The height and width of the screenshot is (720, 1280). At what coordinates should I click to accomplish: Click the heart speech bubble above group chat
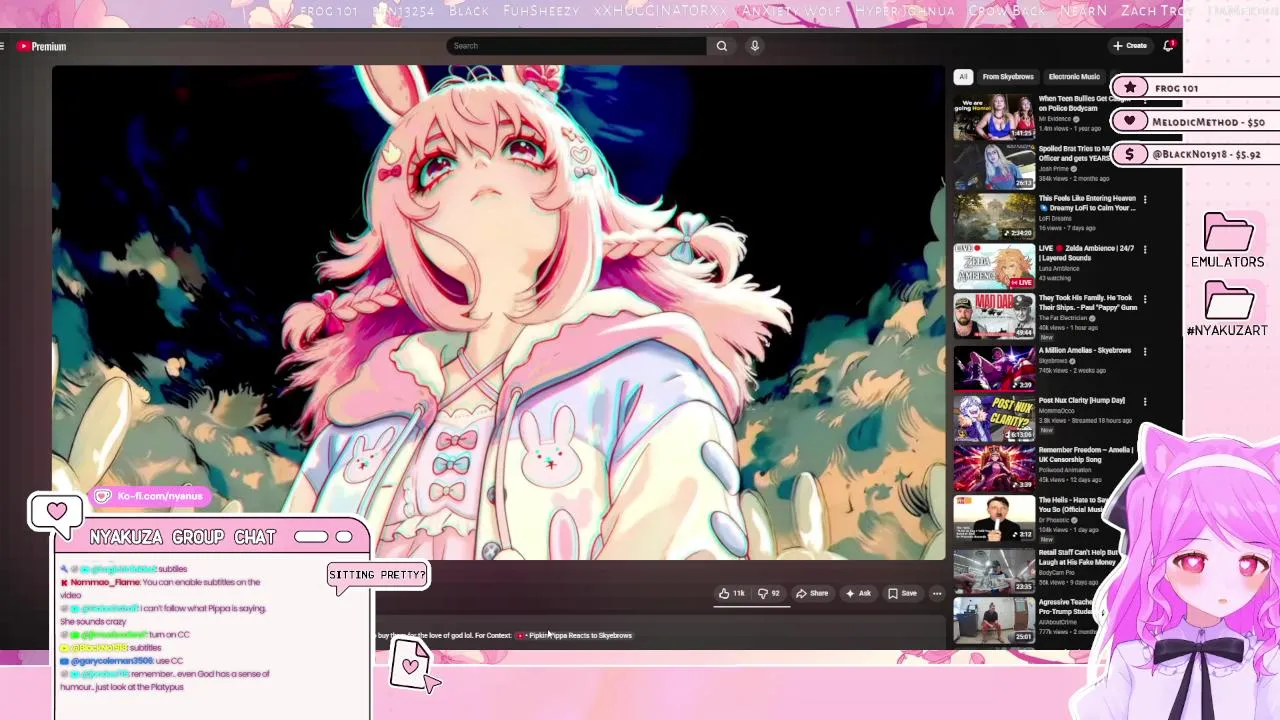pyautogui.click(x=56, y=513)
